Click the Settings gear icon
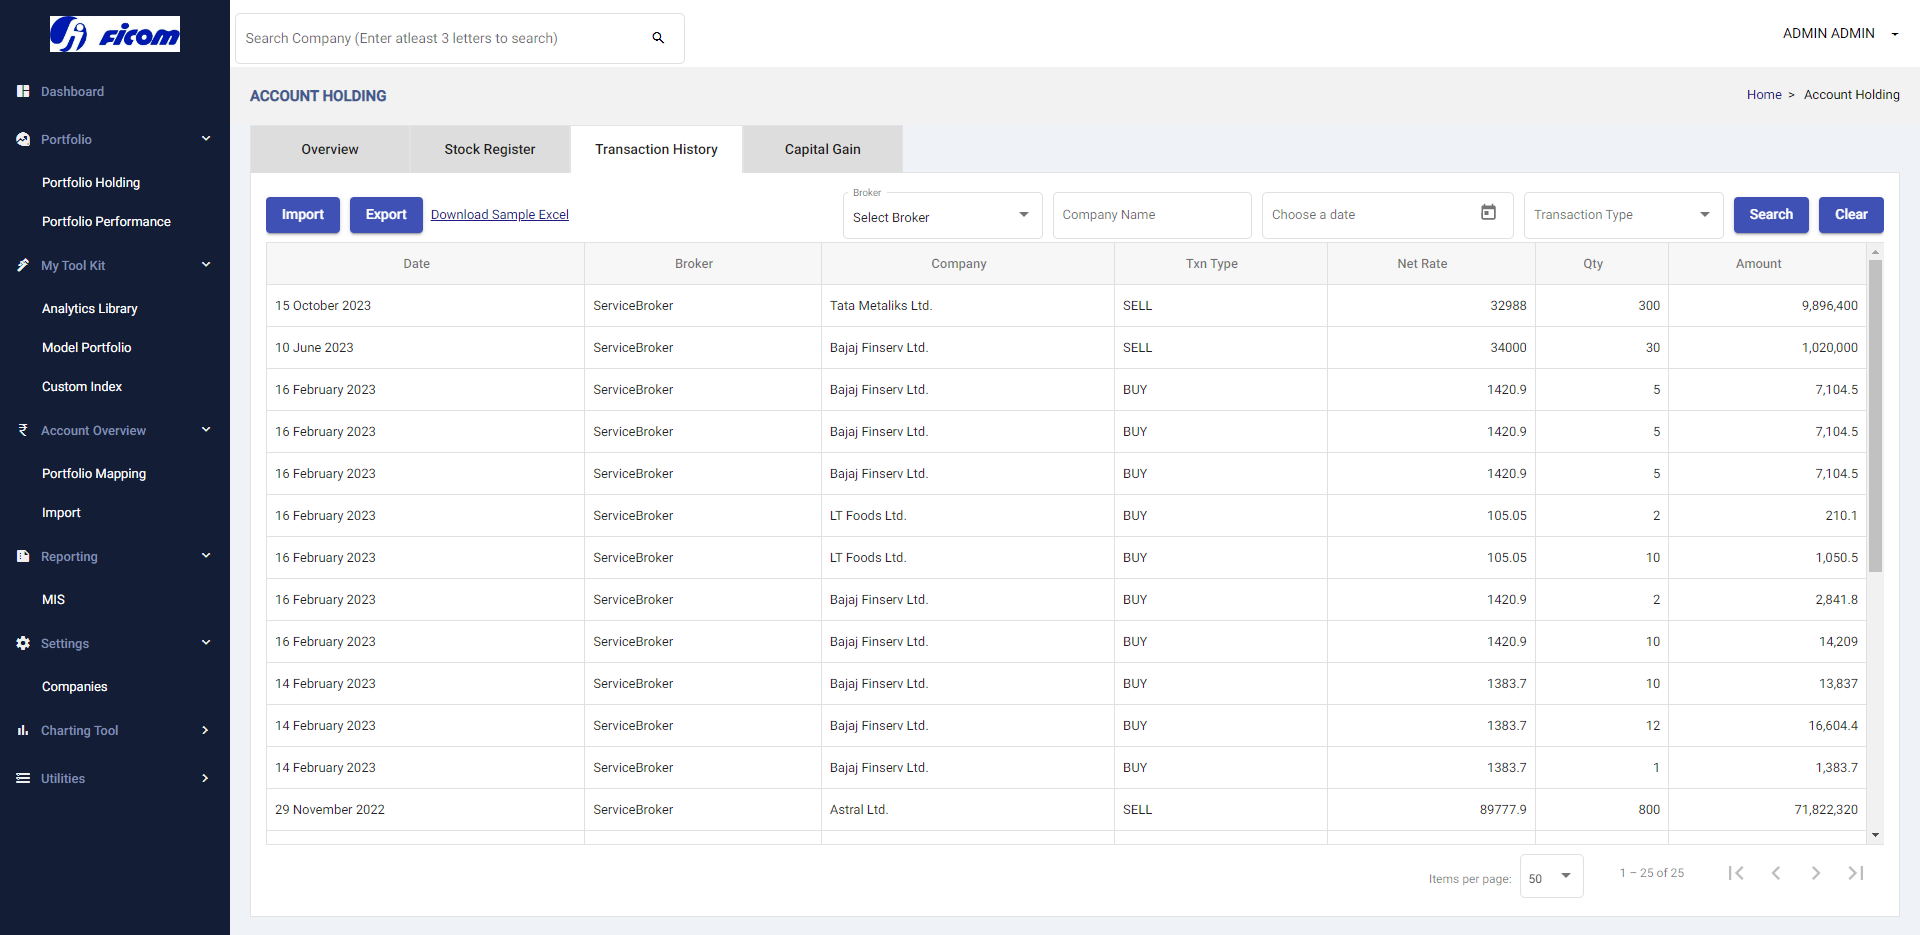The width and height of the screenshot is (1920, 935). point(23,643)
